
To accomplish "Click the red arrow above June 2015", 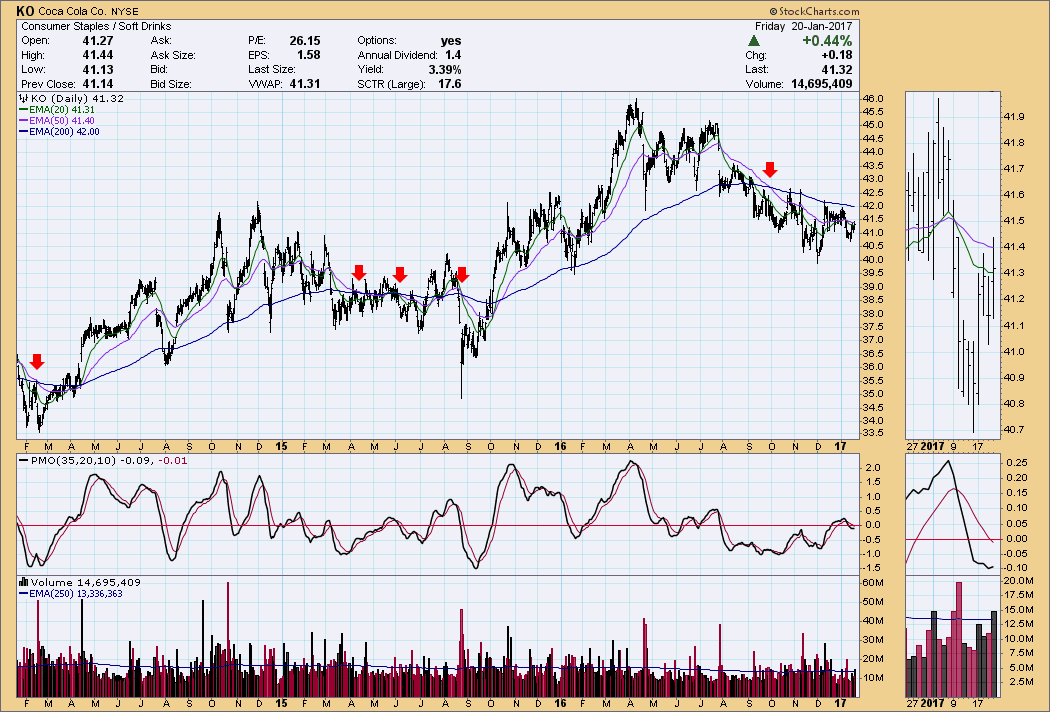I will coord(399,274).
